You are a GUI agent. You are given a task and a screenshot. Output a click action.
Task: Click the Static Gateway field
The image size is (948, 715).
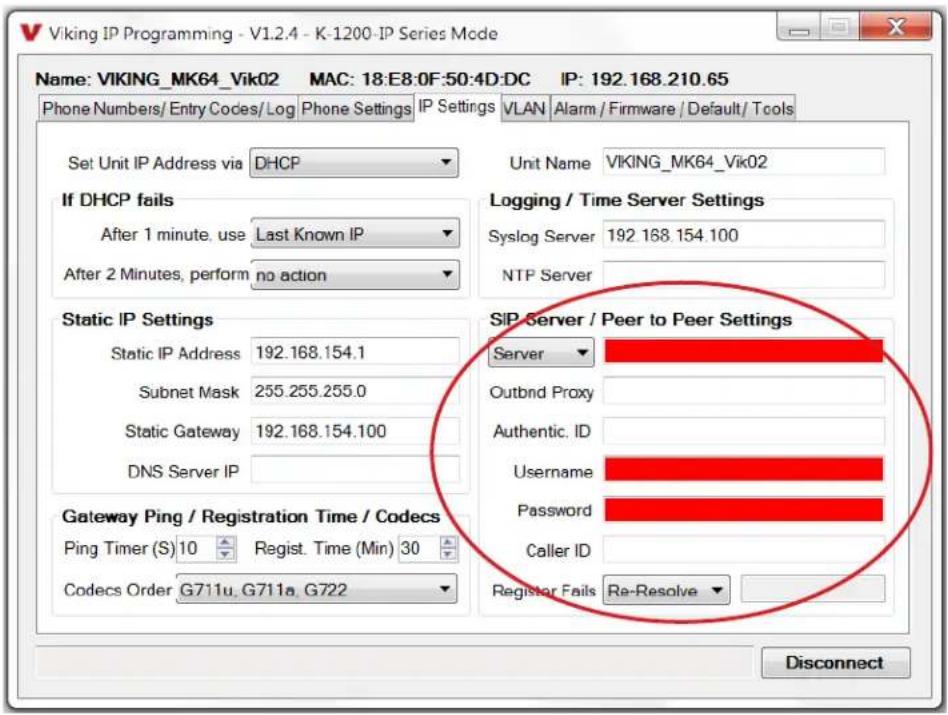(355, 431)
